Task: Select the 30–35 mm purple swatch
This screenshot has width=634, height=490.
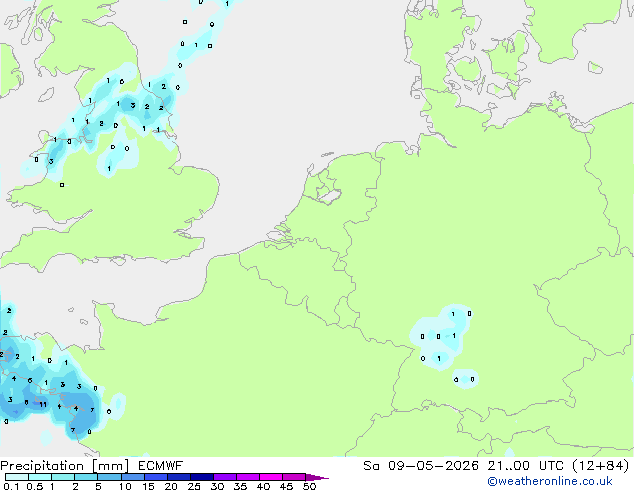Action: [225, 477]
